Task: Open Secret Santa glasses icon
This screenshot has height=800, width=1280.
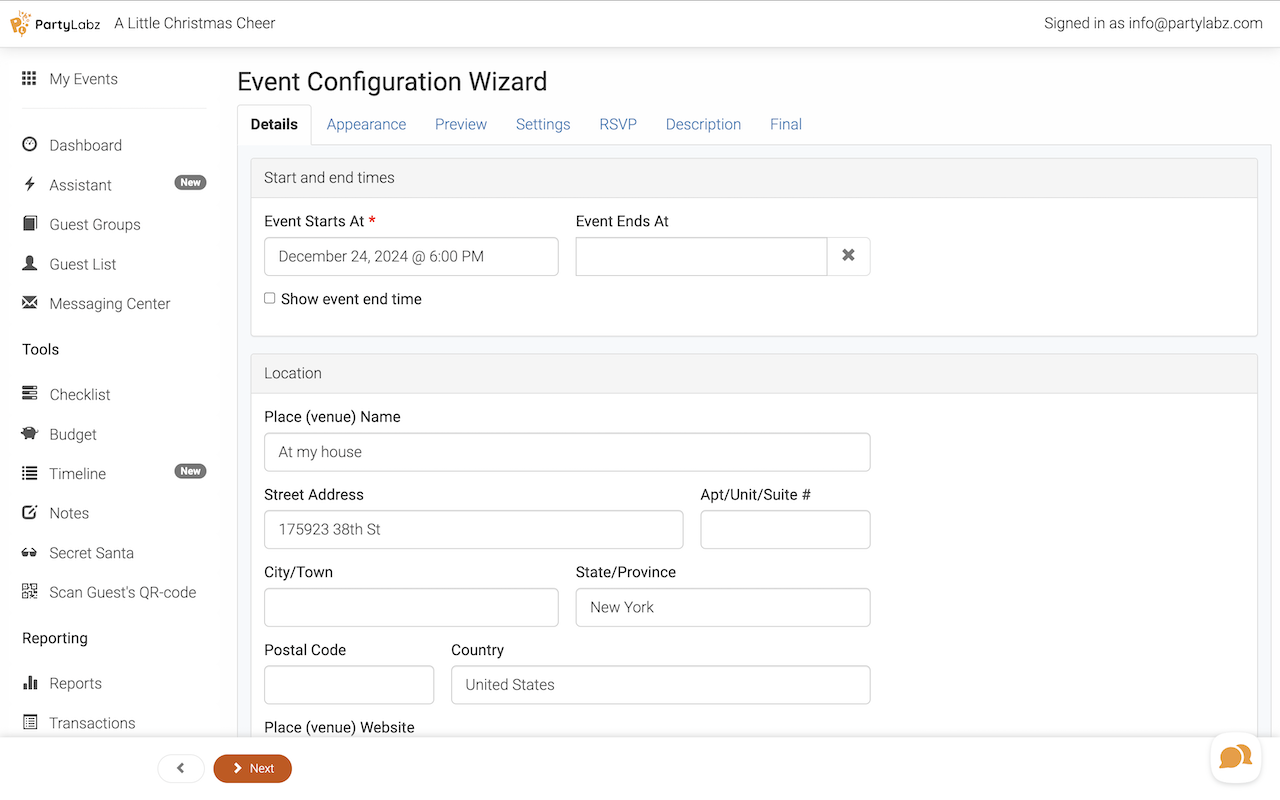Action: tap(30, 553)
